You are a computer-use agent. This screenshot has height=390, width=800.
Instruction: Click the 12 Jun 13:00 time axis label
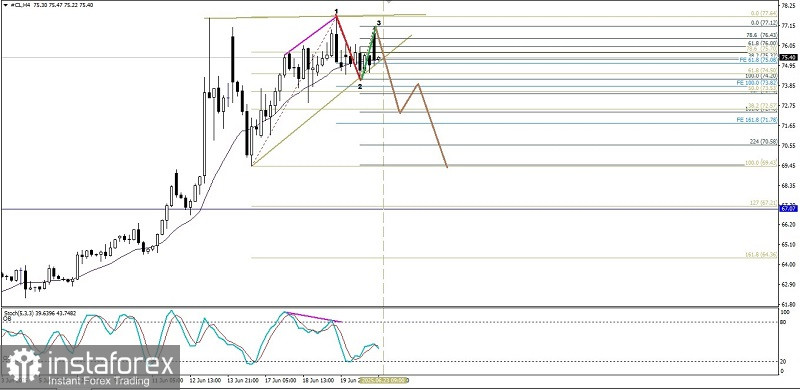click(205, 380)
